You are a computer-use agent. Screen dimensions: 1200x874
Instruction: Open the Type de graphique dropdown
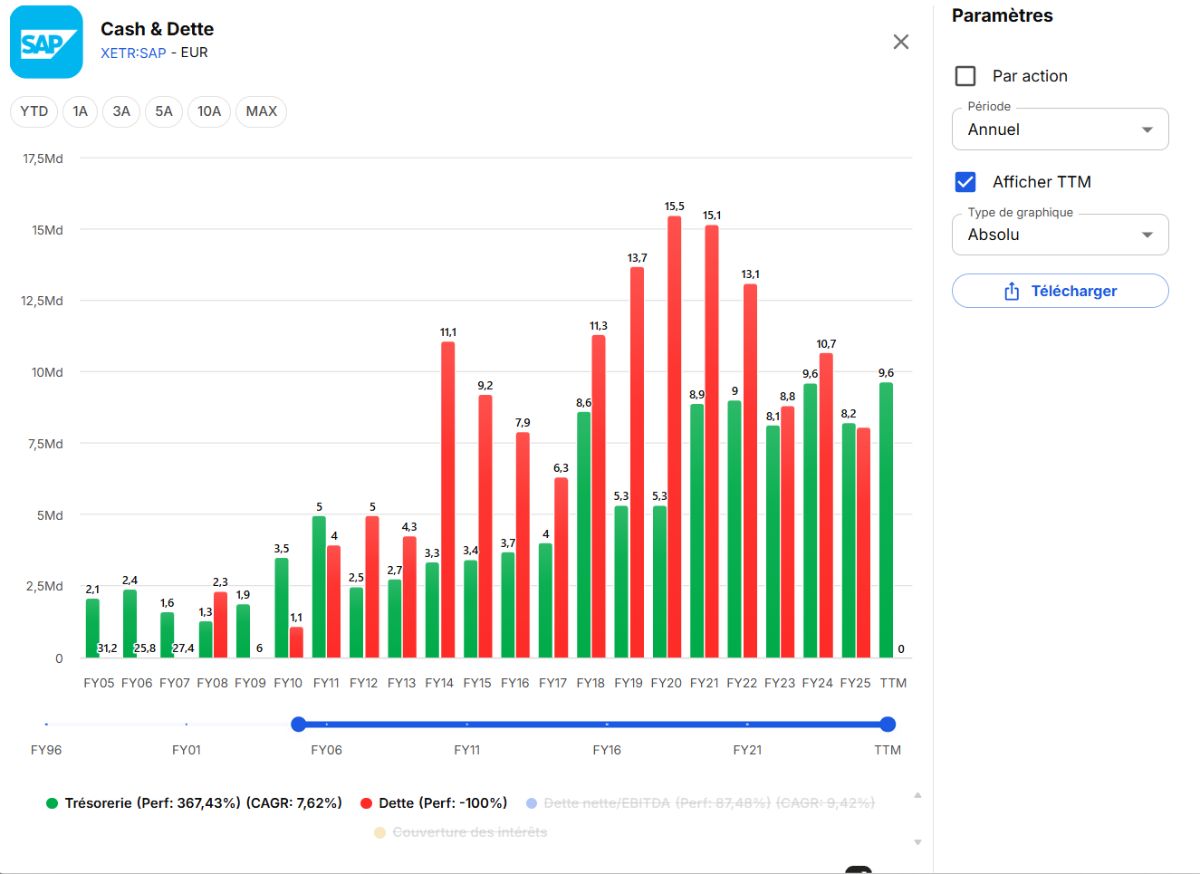(x=1060, y=235)
